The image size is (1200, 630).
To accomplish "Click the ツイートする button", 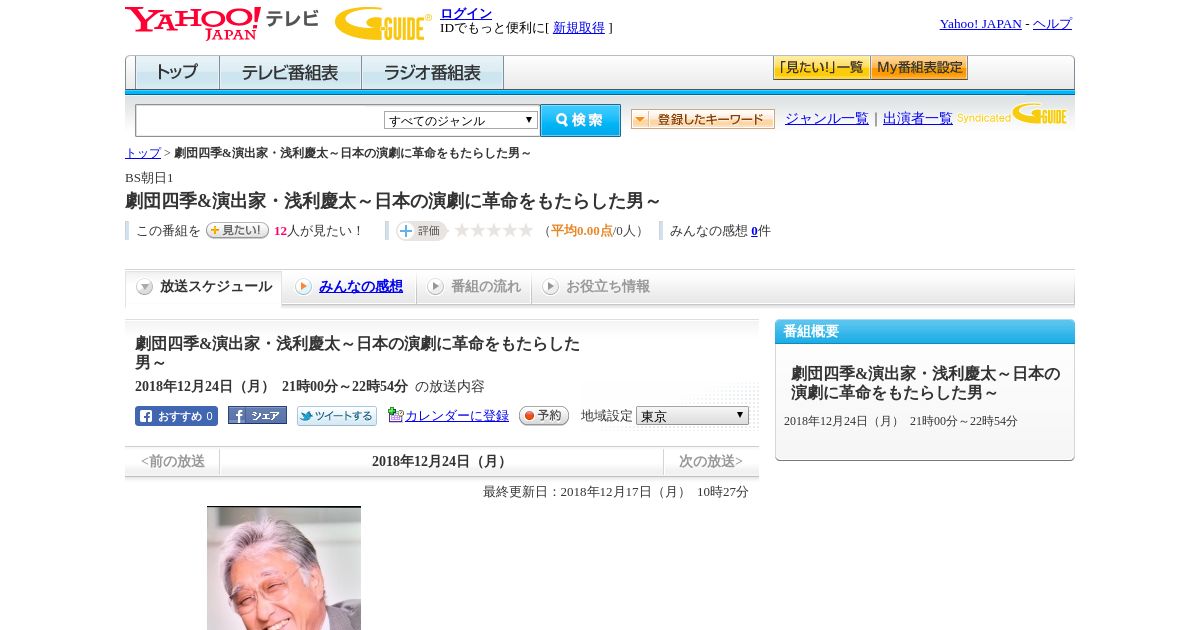I will coord(337,416).
